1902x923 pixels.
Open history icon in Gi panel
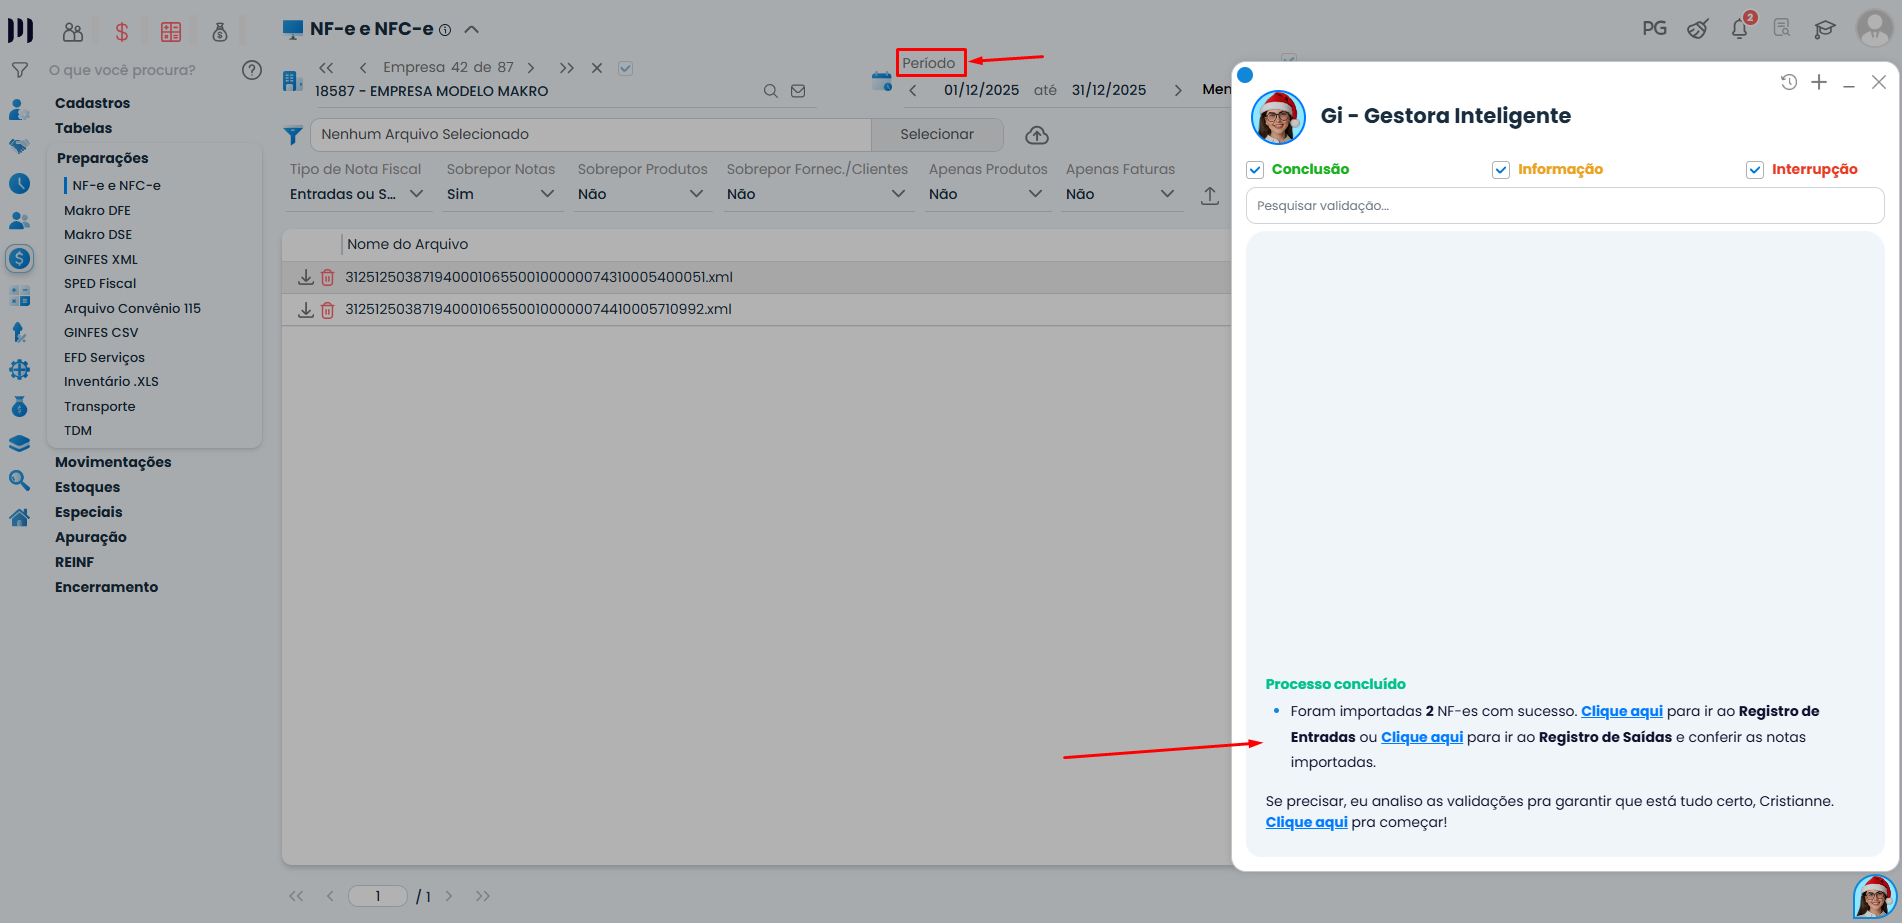[1788, 82]
